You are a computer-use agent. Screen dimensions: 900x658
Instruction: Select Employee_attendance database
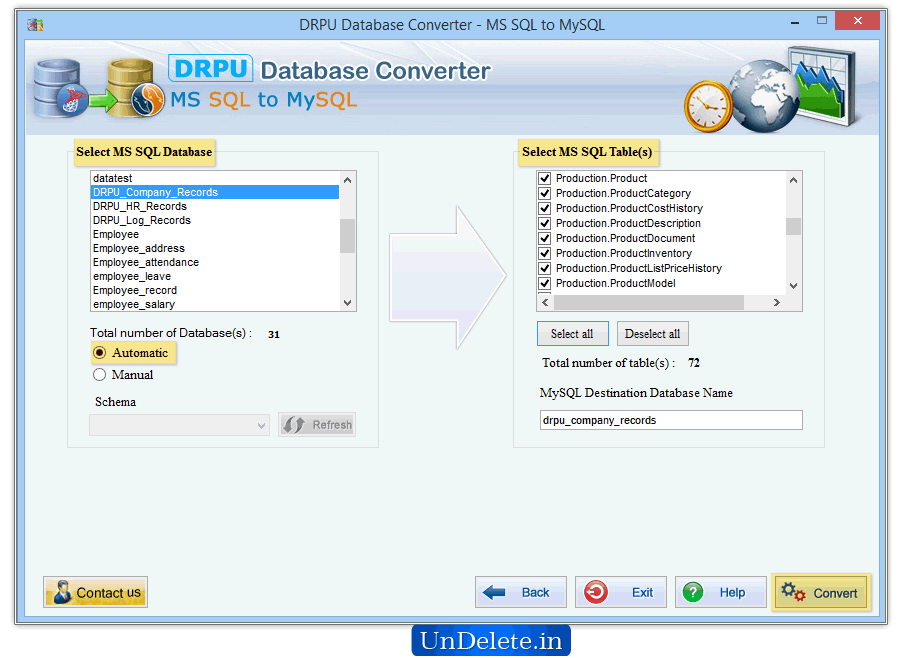pos(215,262)
